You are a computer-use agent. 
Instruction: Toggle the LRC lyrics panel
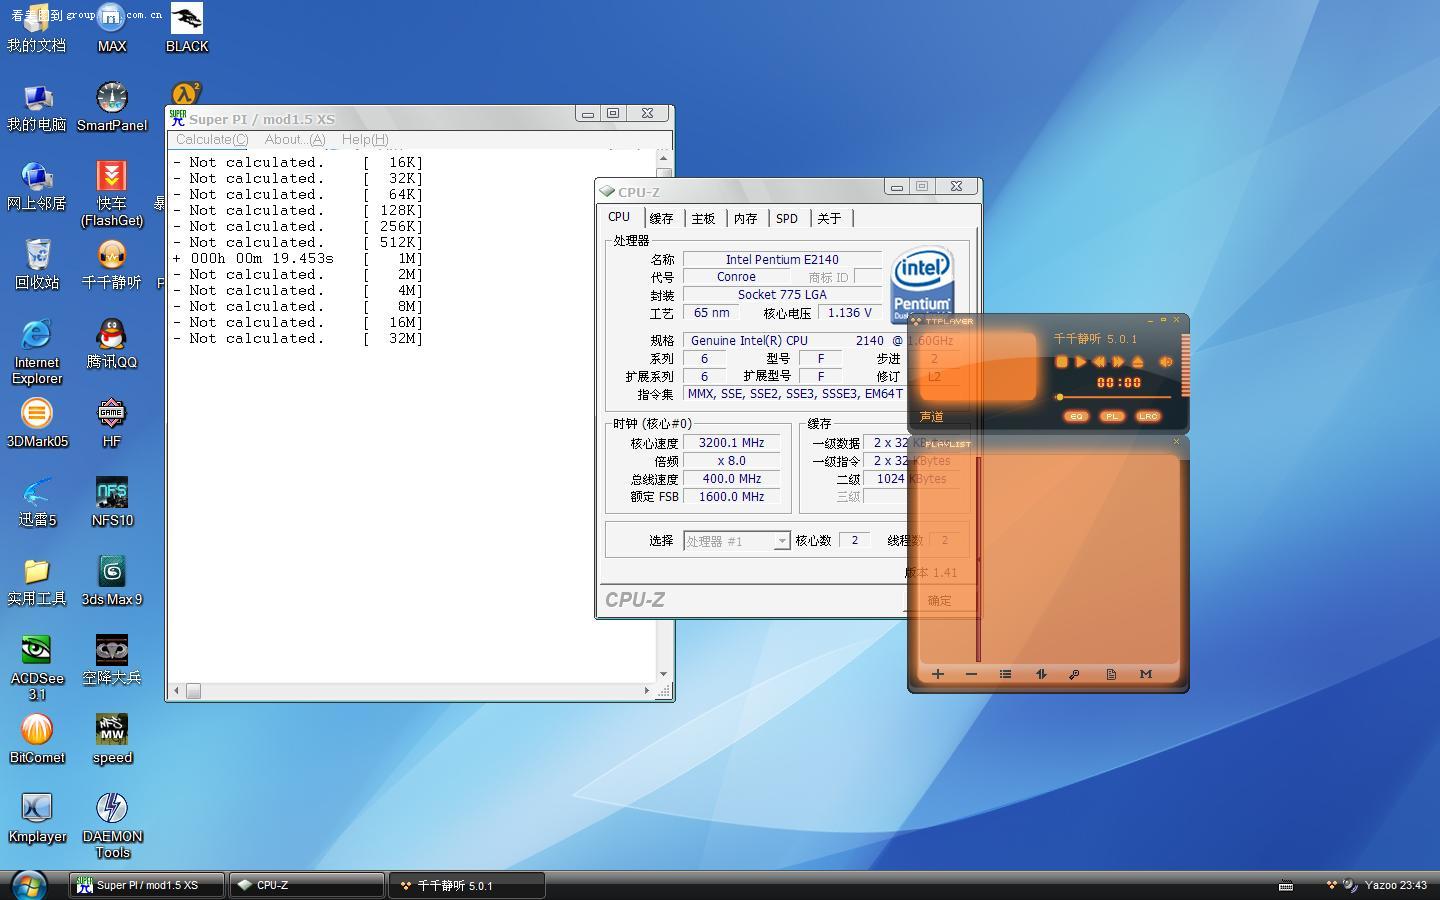(x=1147, y=416)
